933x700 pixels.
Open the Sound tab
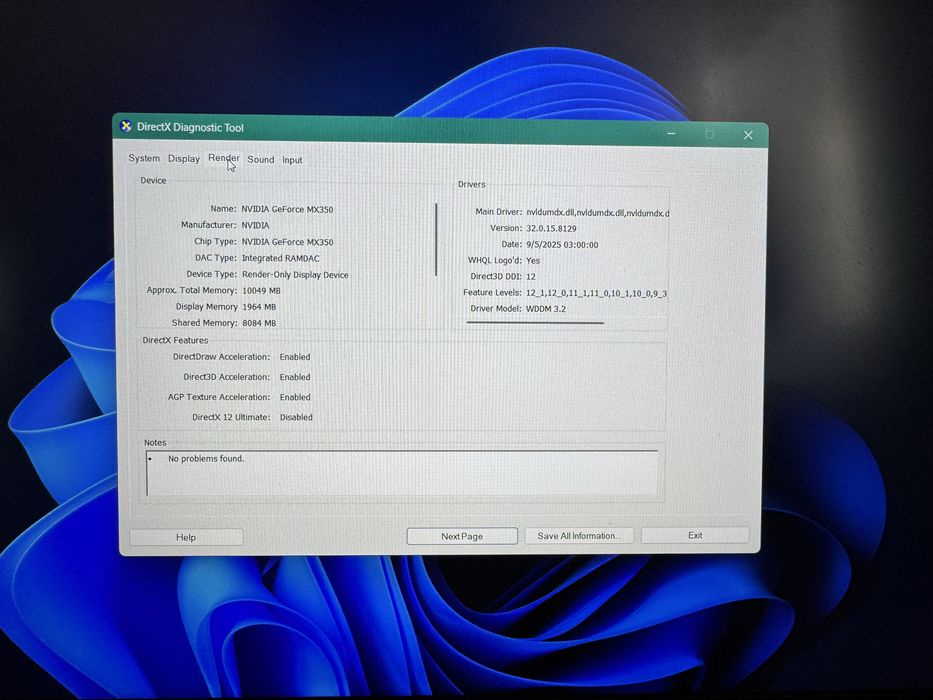(x=261, y=160)
